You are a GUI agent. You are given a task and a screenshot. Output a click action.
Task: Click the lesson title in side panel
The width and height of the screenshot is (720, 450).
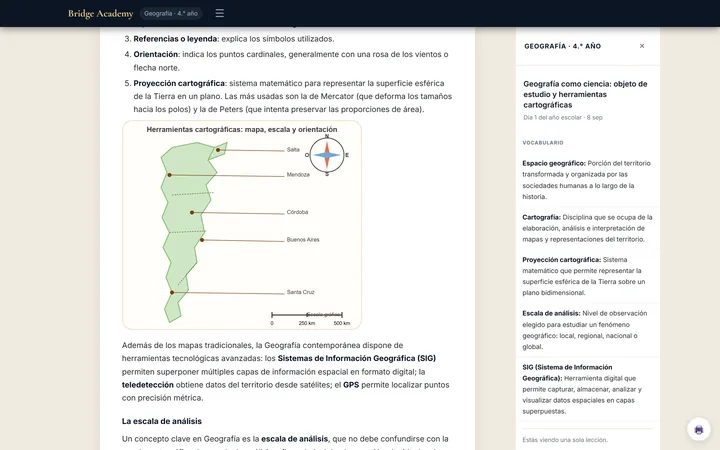(585, 94)
